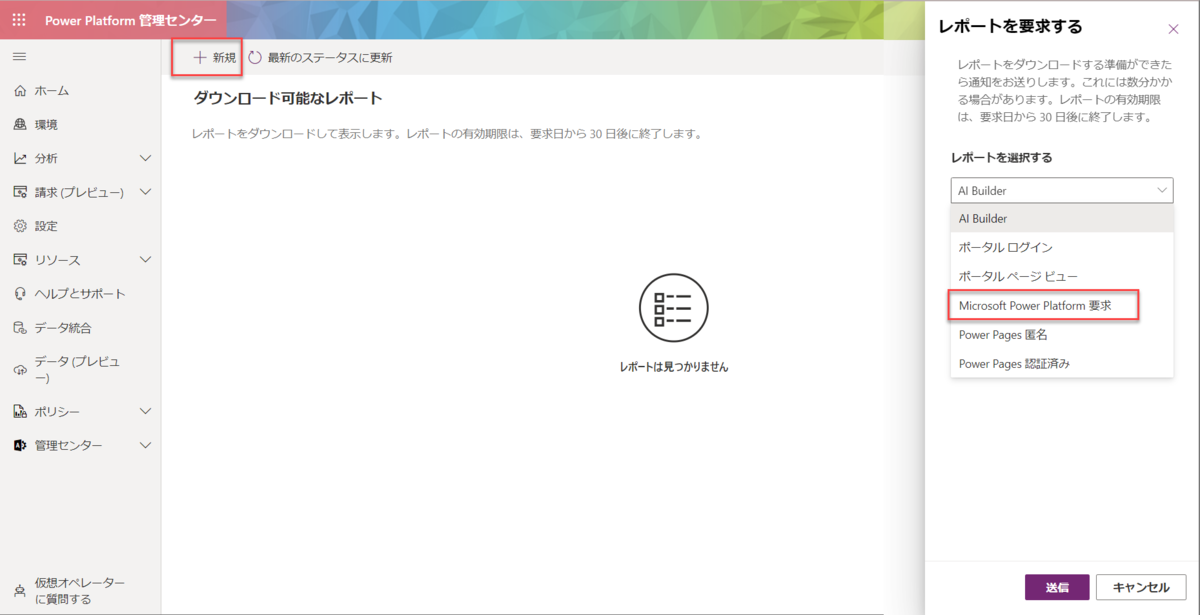This screenshot has width=1200, height=615.
Task: Click the Data preview cloud icon
Action: [20, 370]
